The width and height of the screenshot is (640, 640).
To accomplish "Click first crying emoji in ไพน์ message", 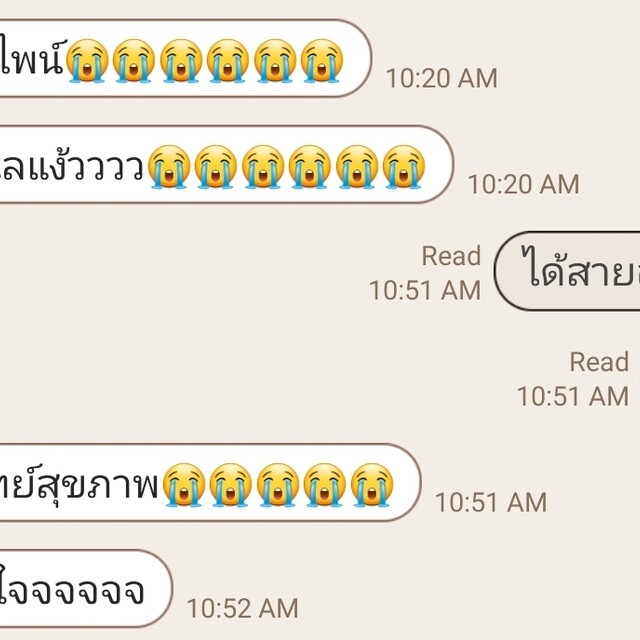I will [87, 61].
